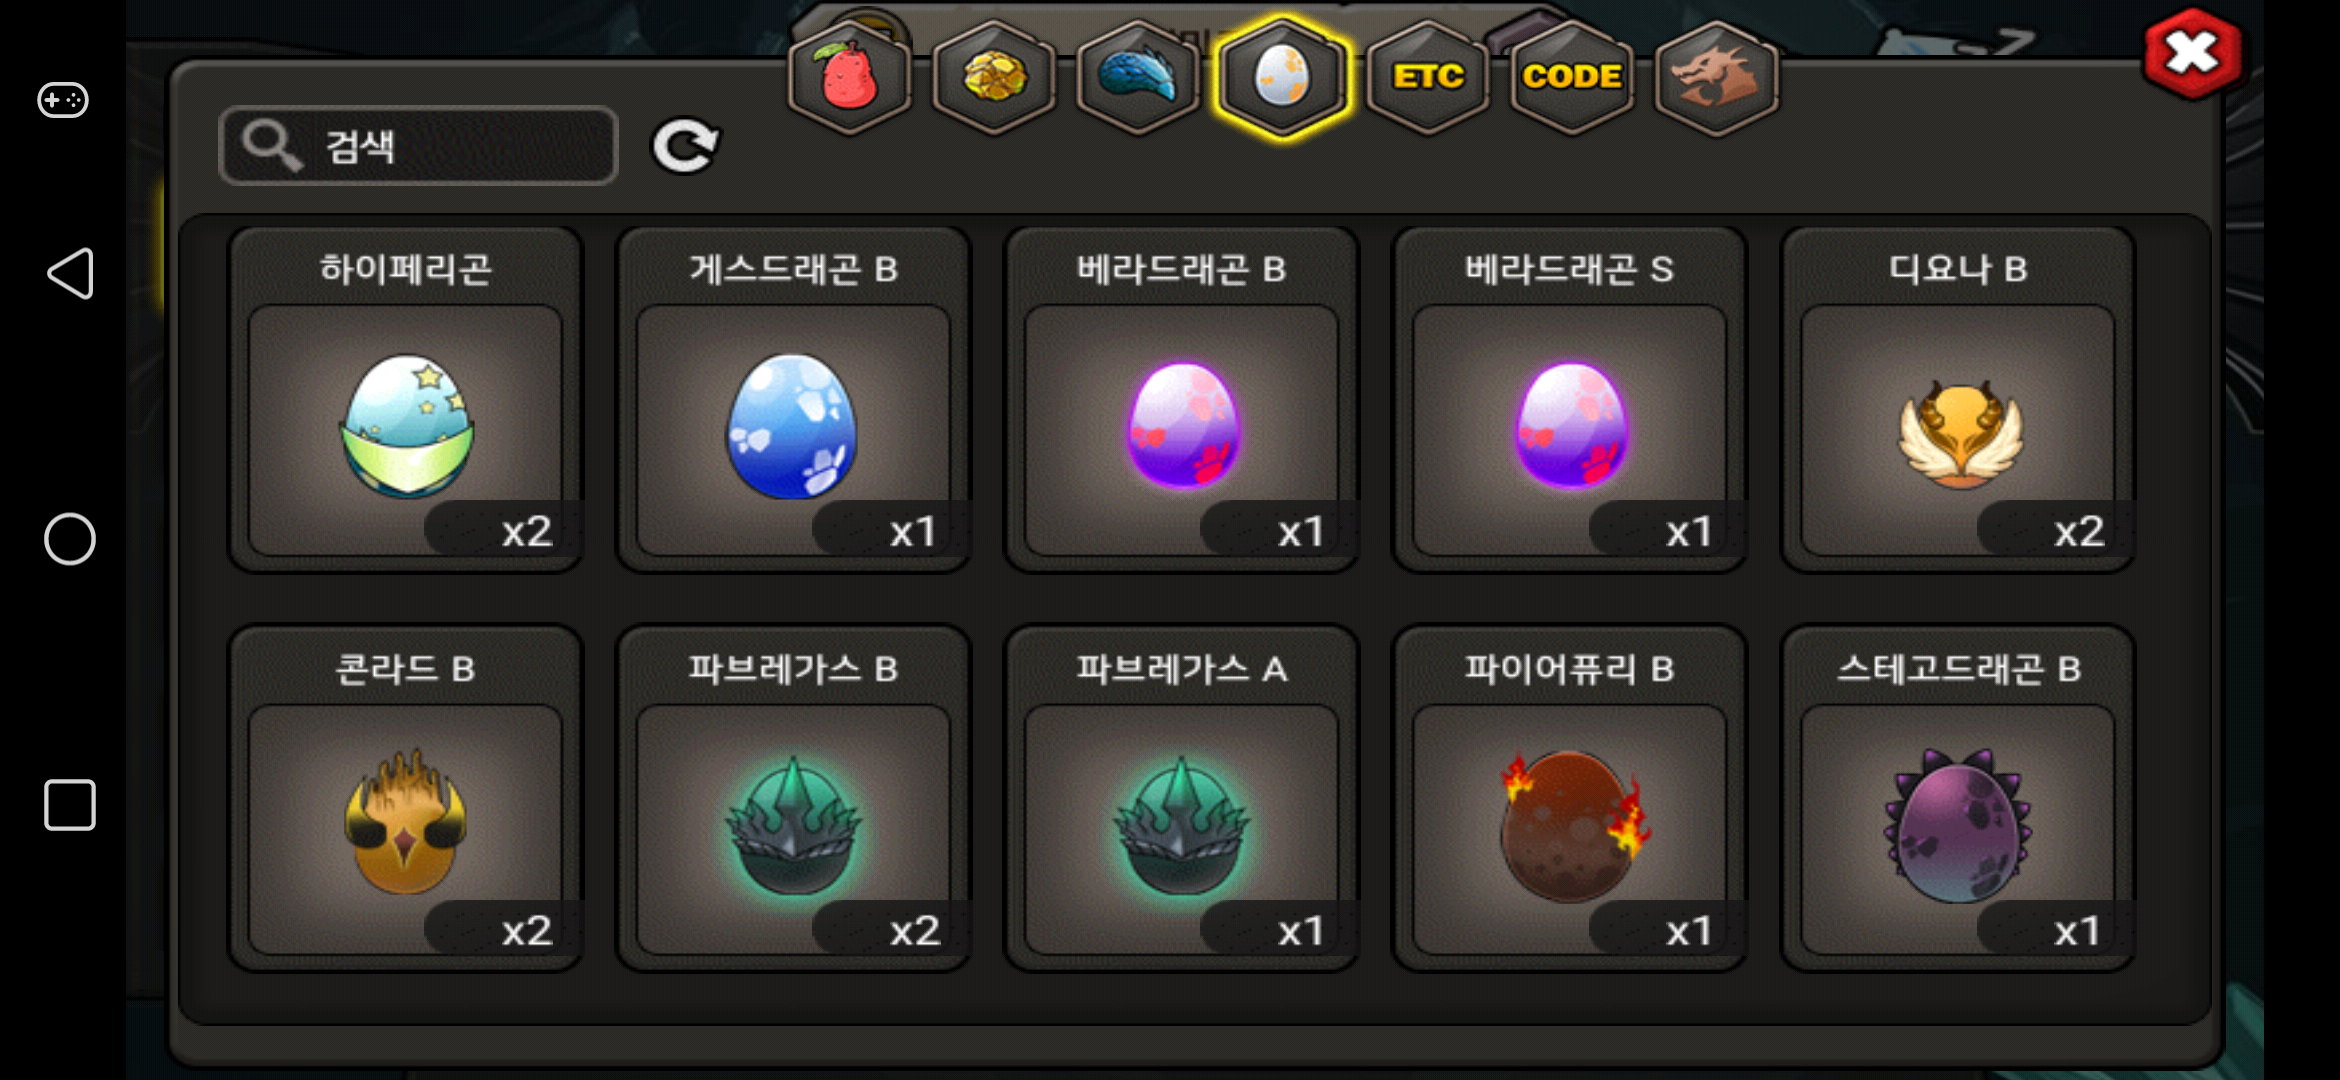Choose the 파브레가스 A egg

(x=1181, y=799)
